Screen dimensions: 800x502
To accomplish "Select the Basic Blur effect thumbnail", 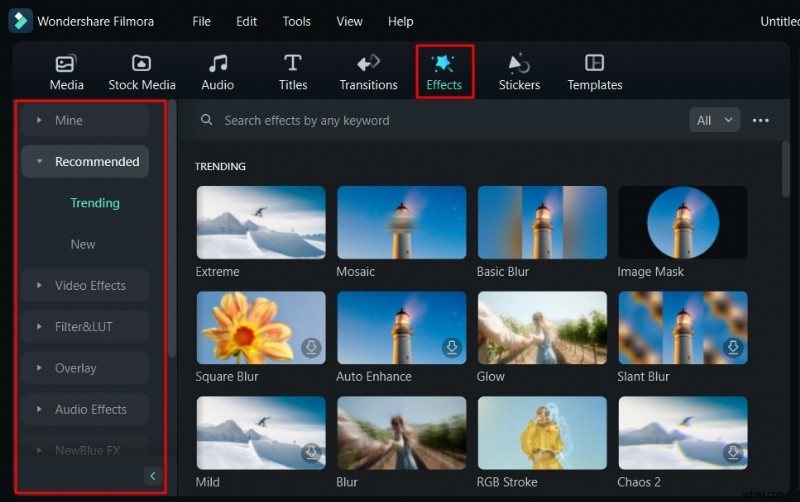I will tap(542, 222).
